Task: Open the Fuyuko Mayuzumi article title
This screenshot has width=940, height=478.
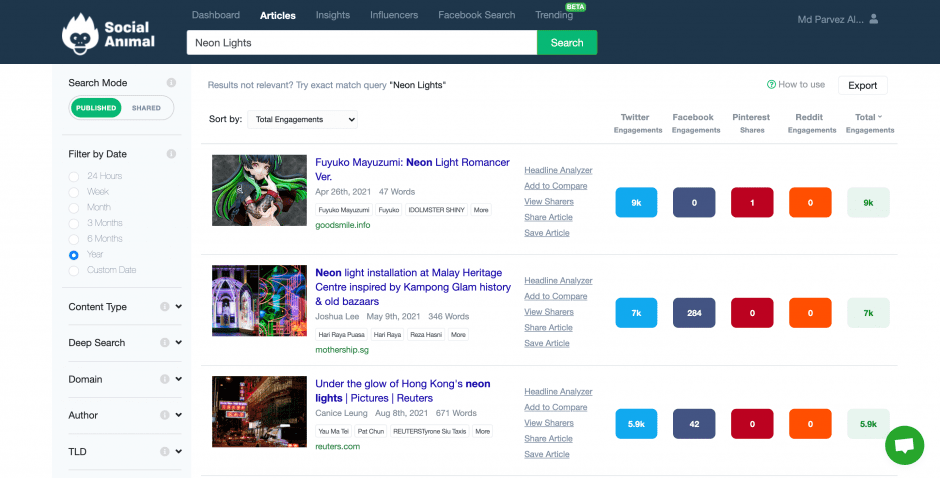Action: 412,170
